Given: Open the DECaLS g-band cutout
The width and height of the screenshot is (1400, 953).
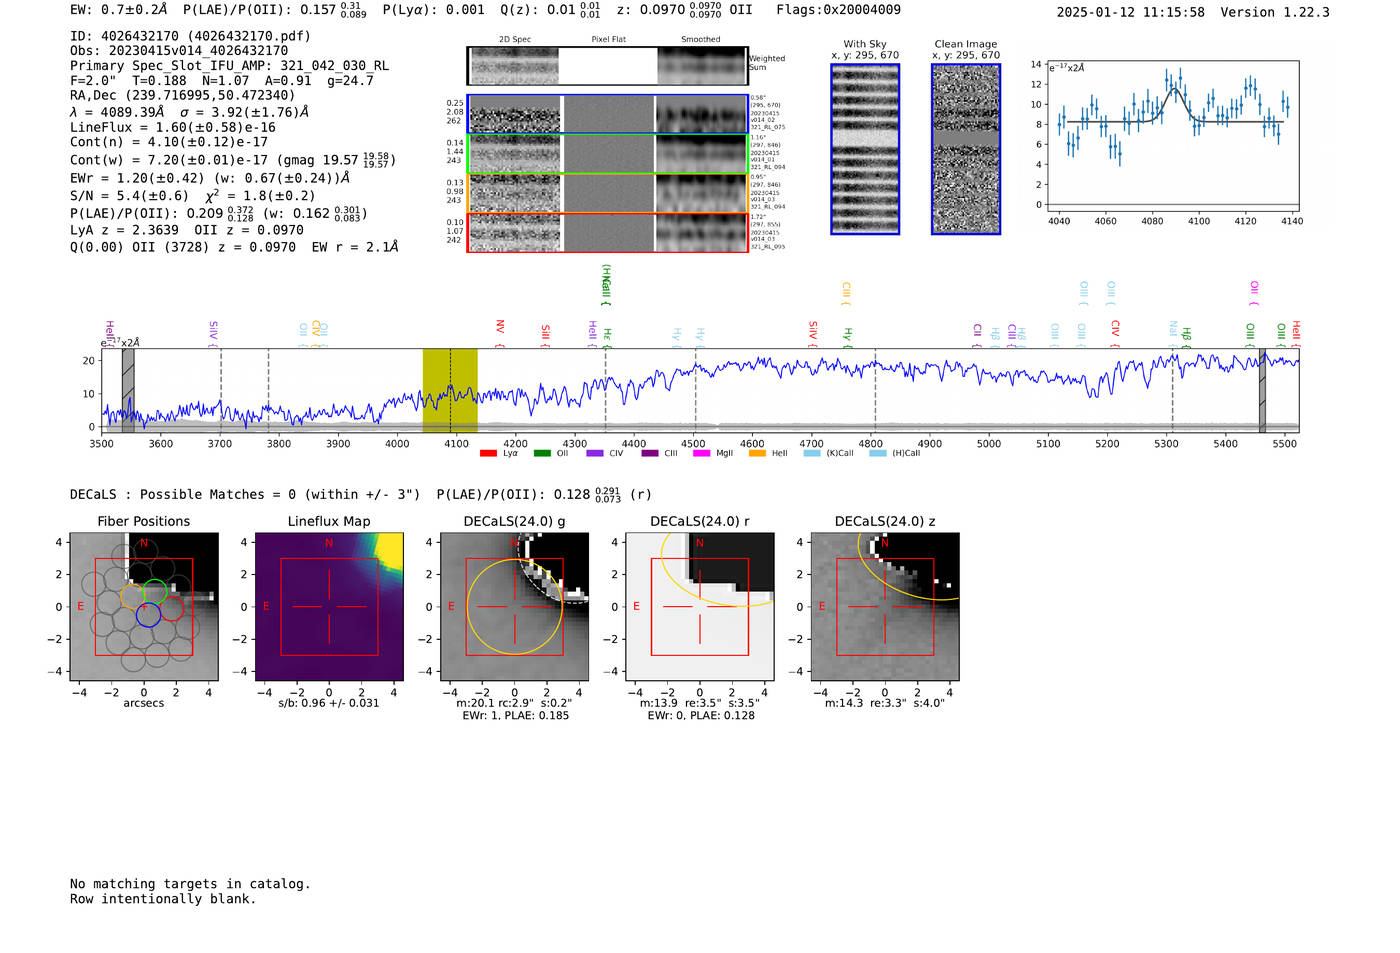Looking at the screenshot, I should pos(515,607).
